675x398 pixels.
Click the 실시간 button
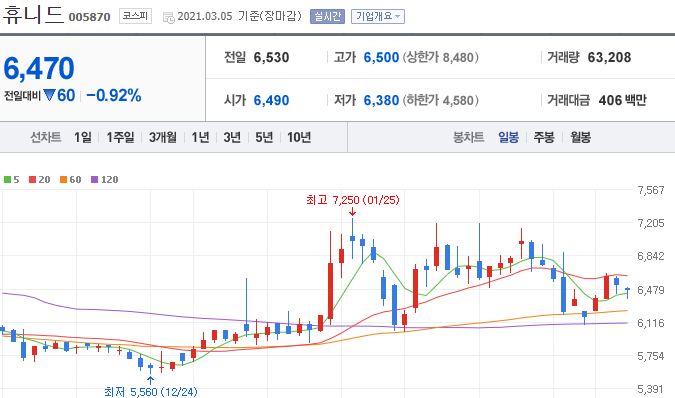point(327,16)
